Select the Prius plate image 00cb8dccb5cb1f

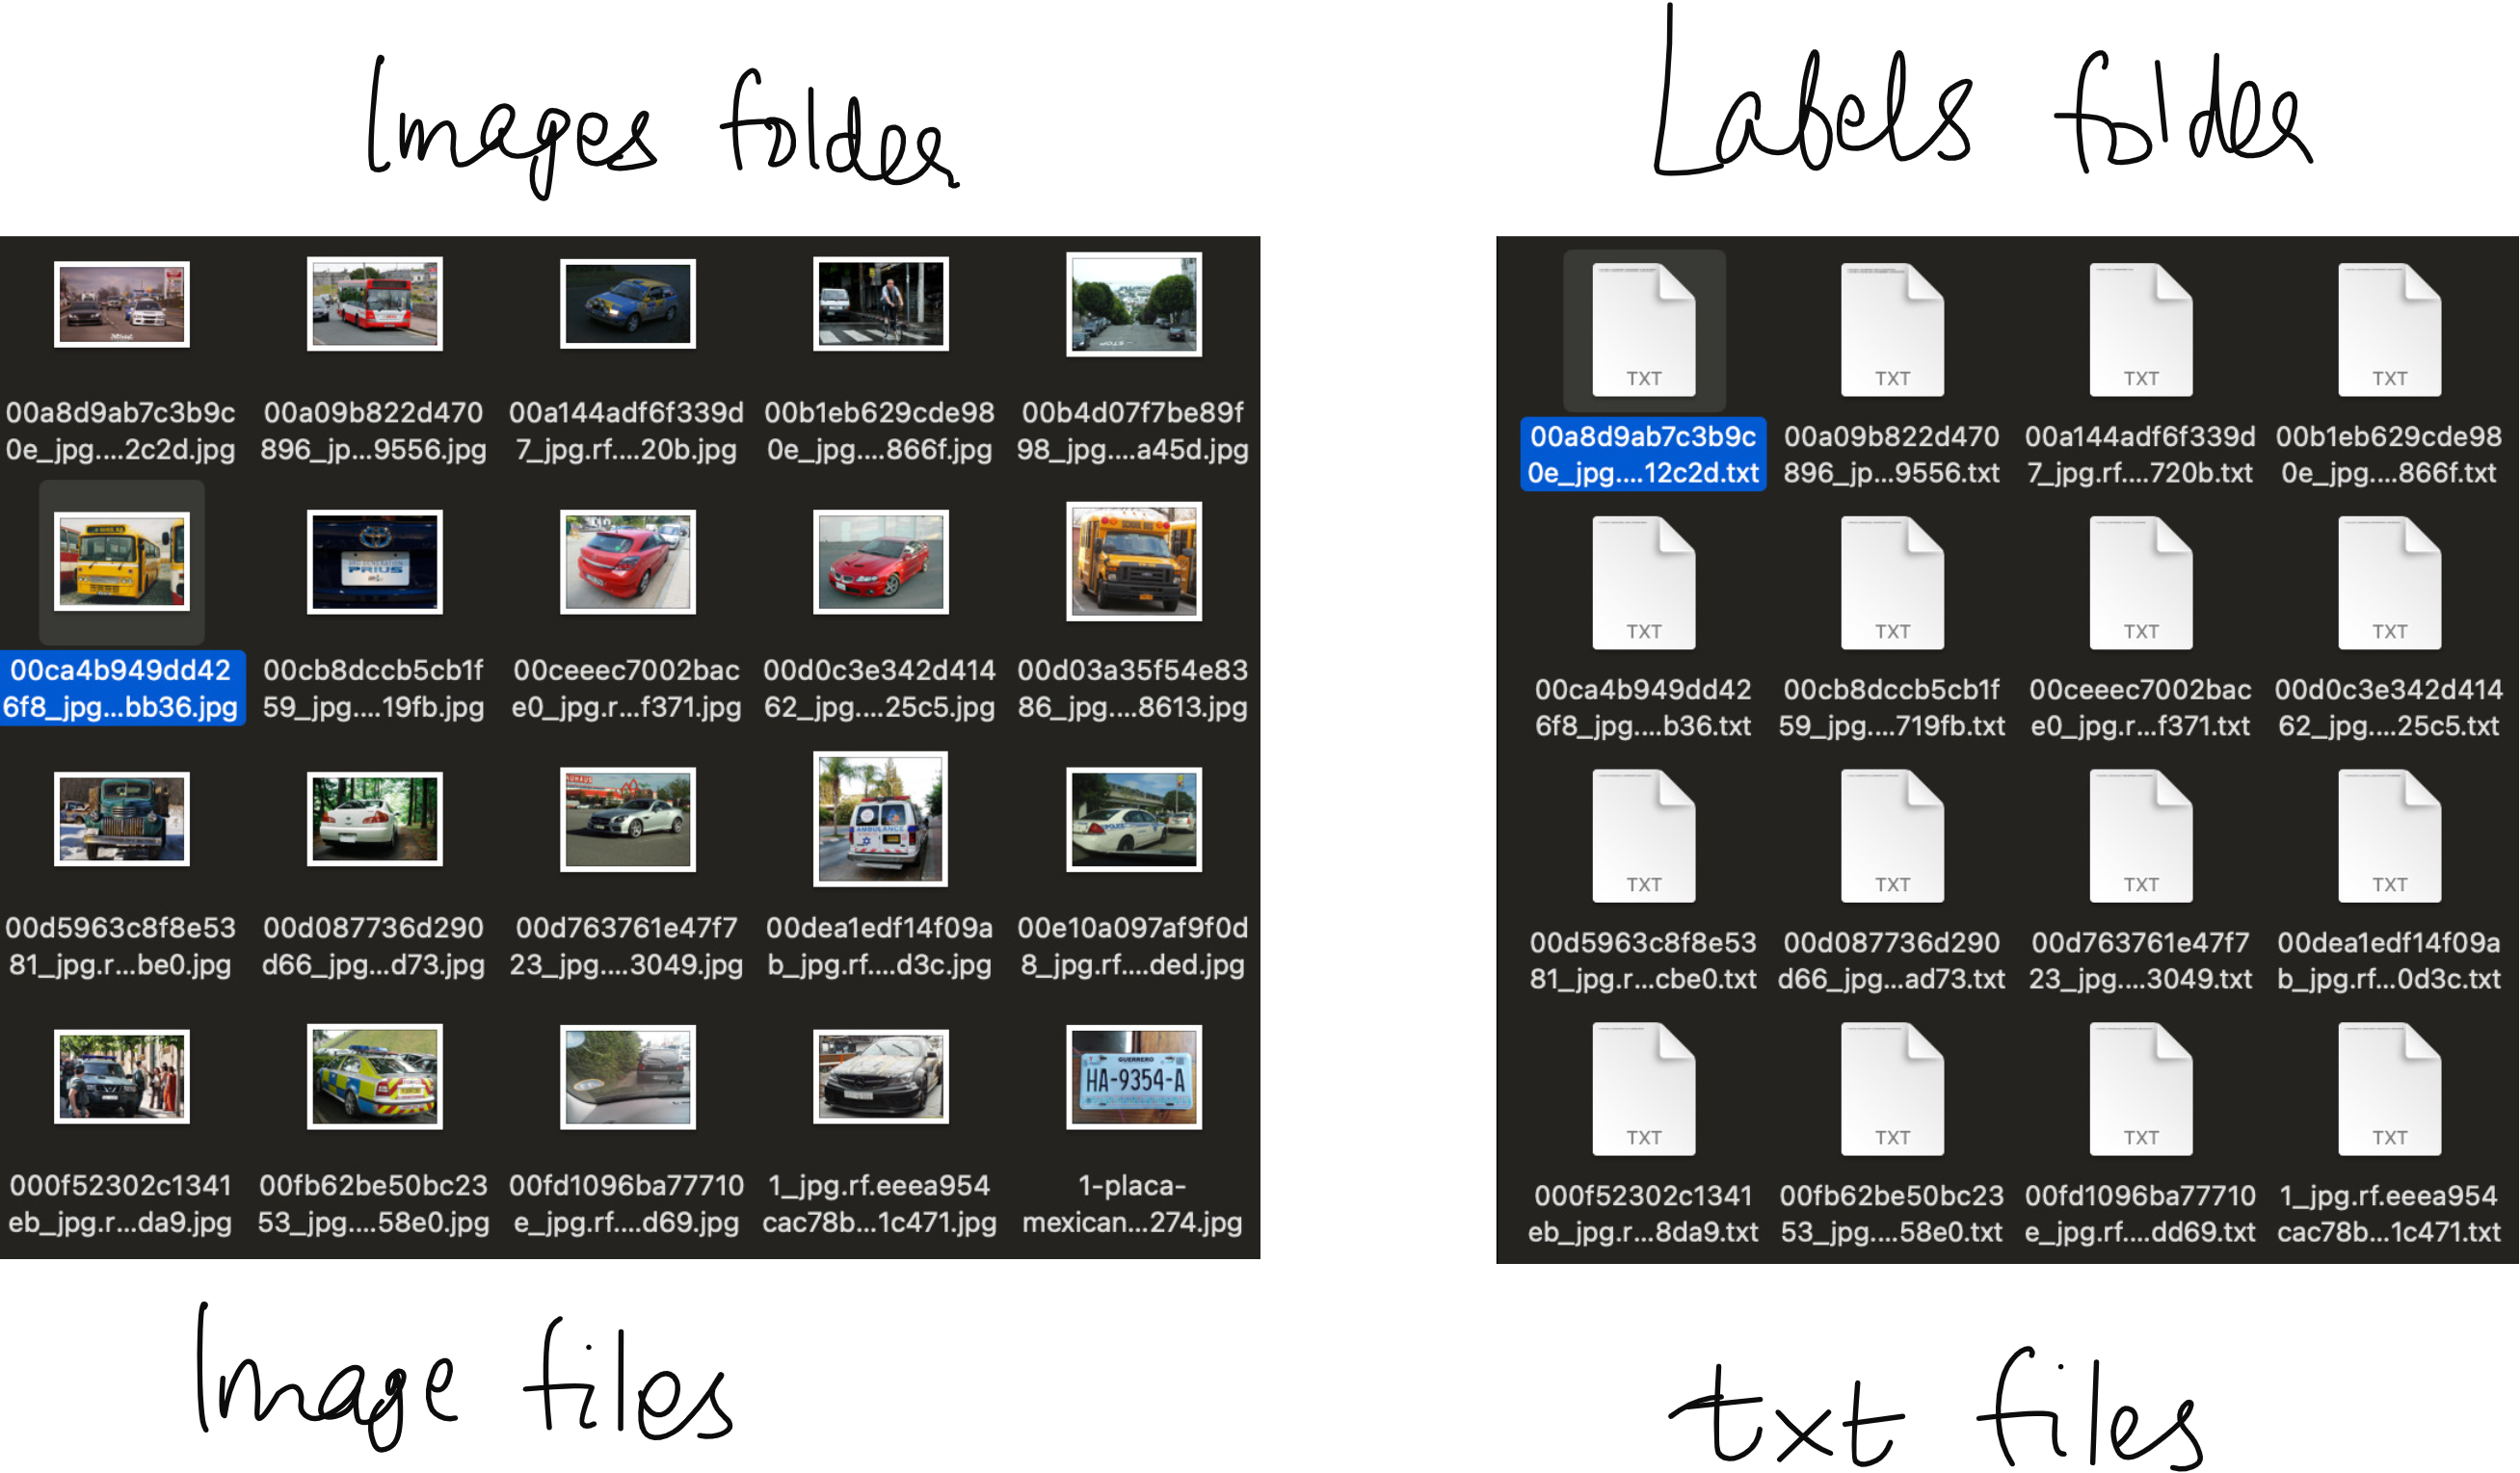374,561
